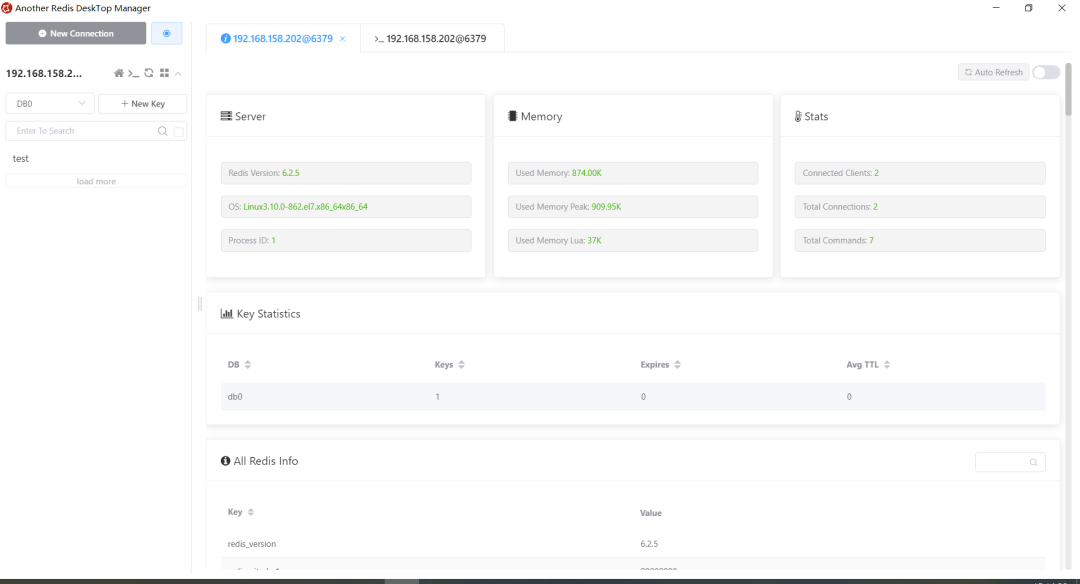Sort All Redis Info by Key column
1080x584 pixels.
251,512
